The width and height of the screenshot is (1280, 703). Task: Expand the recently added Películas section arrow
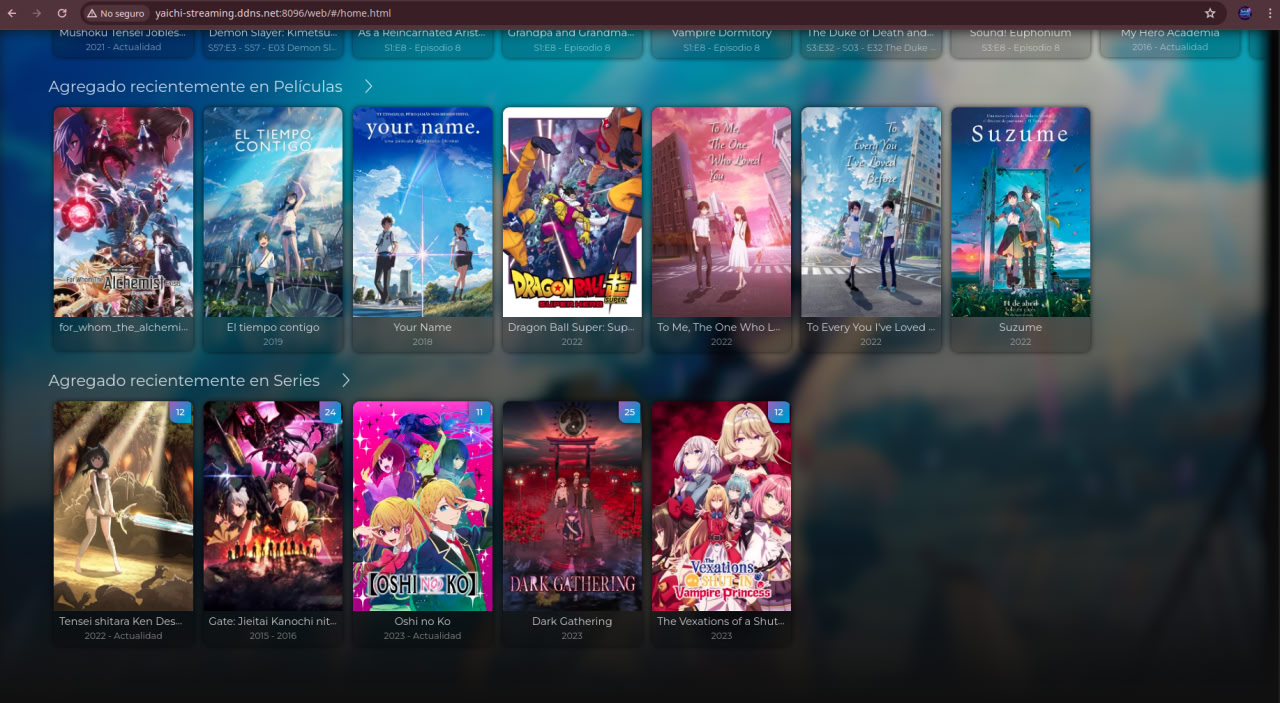[368, 87]
